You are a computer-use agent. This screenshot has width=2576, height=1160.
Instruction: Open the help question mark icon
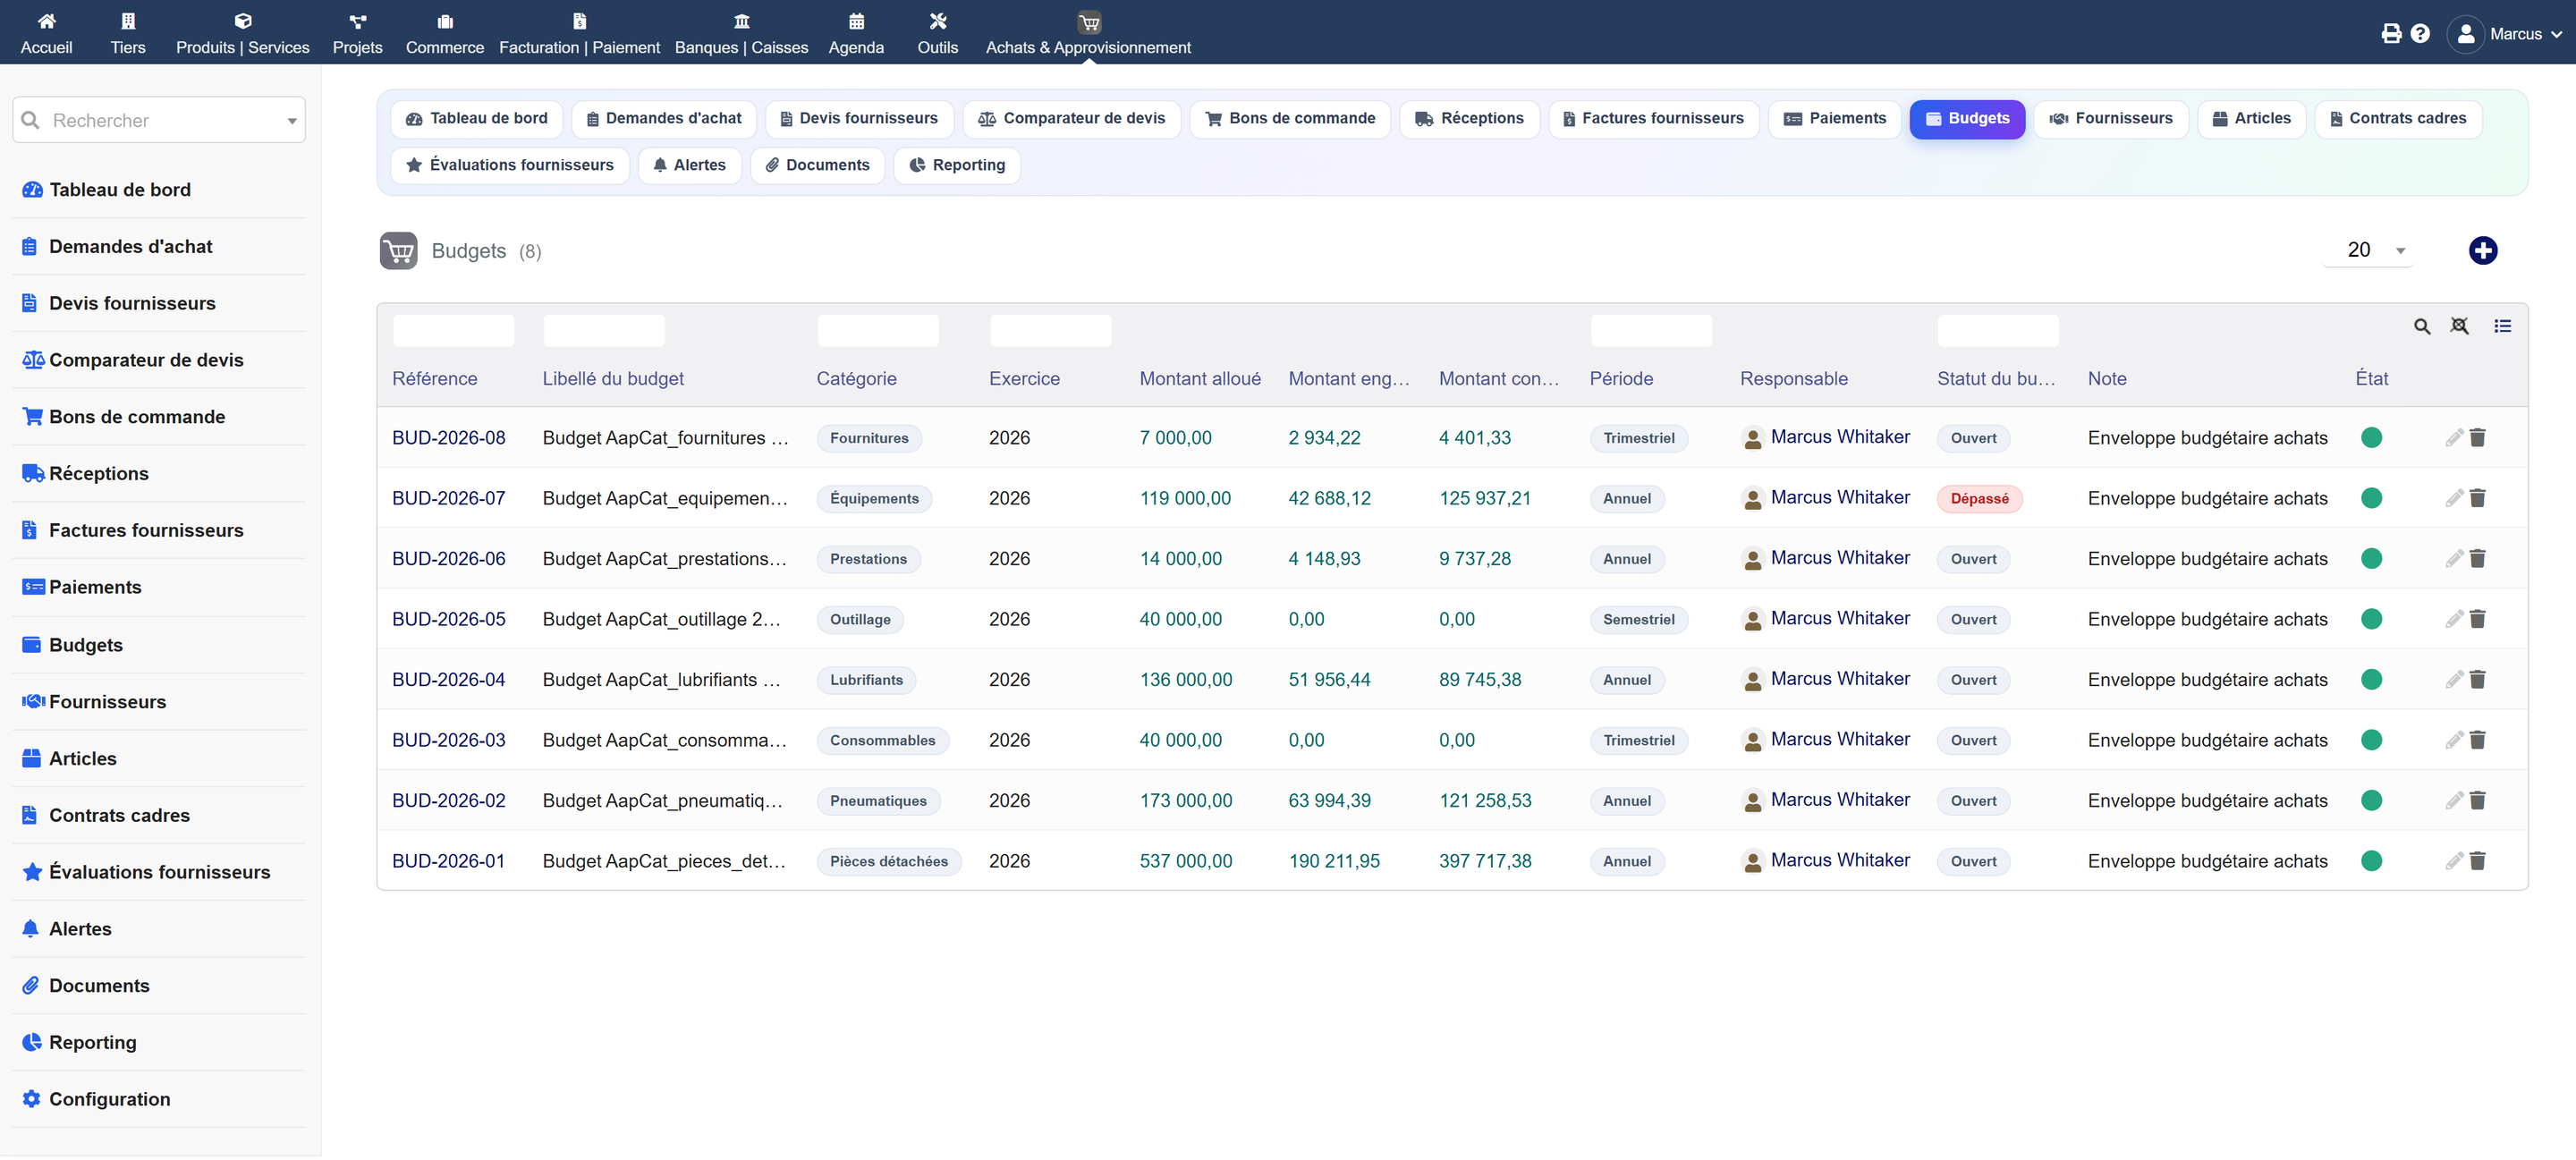click(2420, 33)
